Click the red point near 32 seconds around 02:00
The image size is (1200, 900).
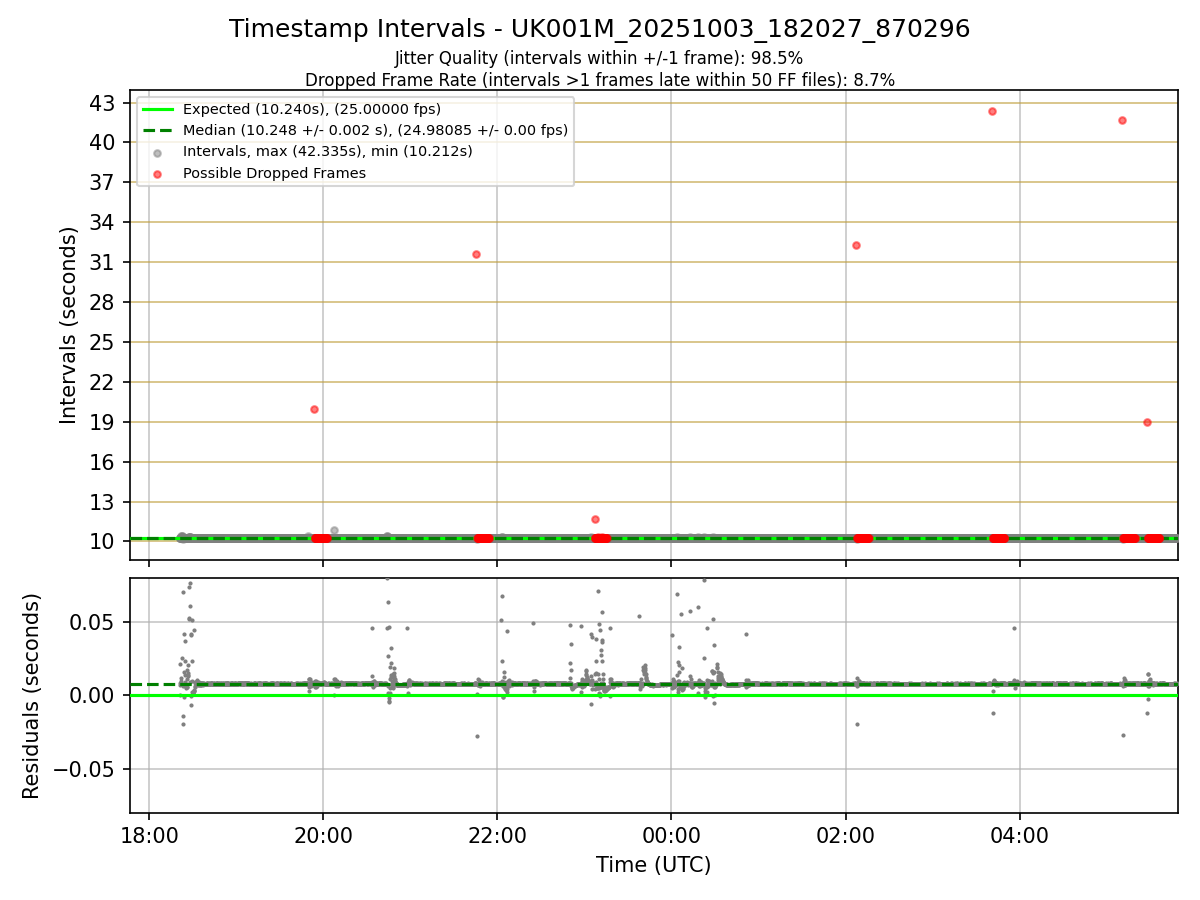(856, 245)
